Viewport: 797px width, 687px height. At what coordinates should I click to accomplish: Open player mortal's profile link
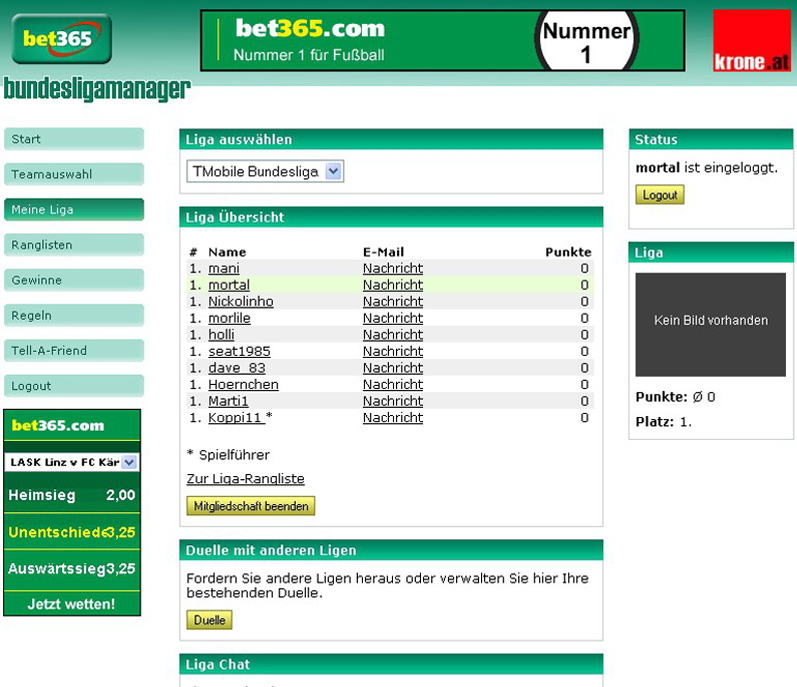[229, 285]
